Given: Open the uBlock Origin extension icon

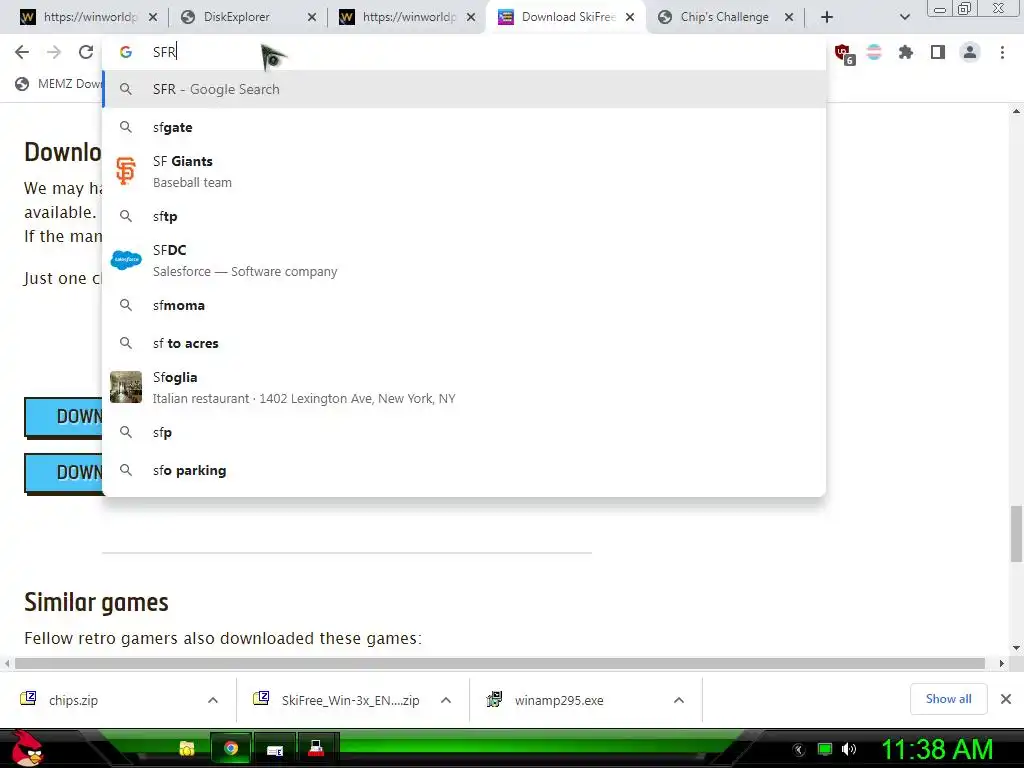Looking at the screenshot, I should click(844, 54).
